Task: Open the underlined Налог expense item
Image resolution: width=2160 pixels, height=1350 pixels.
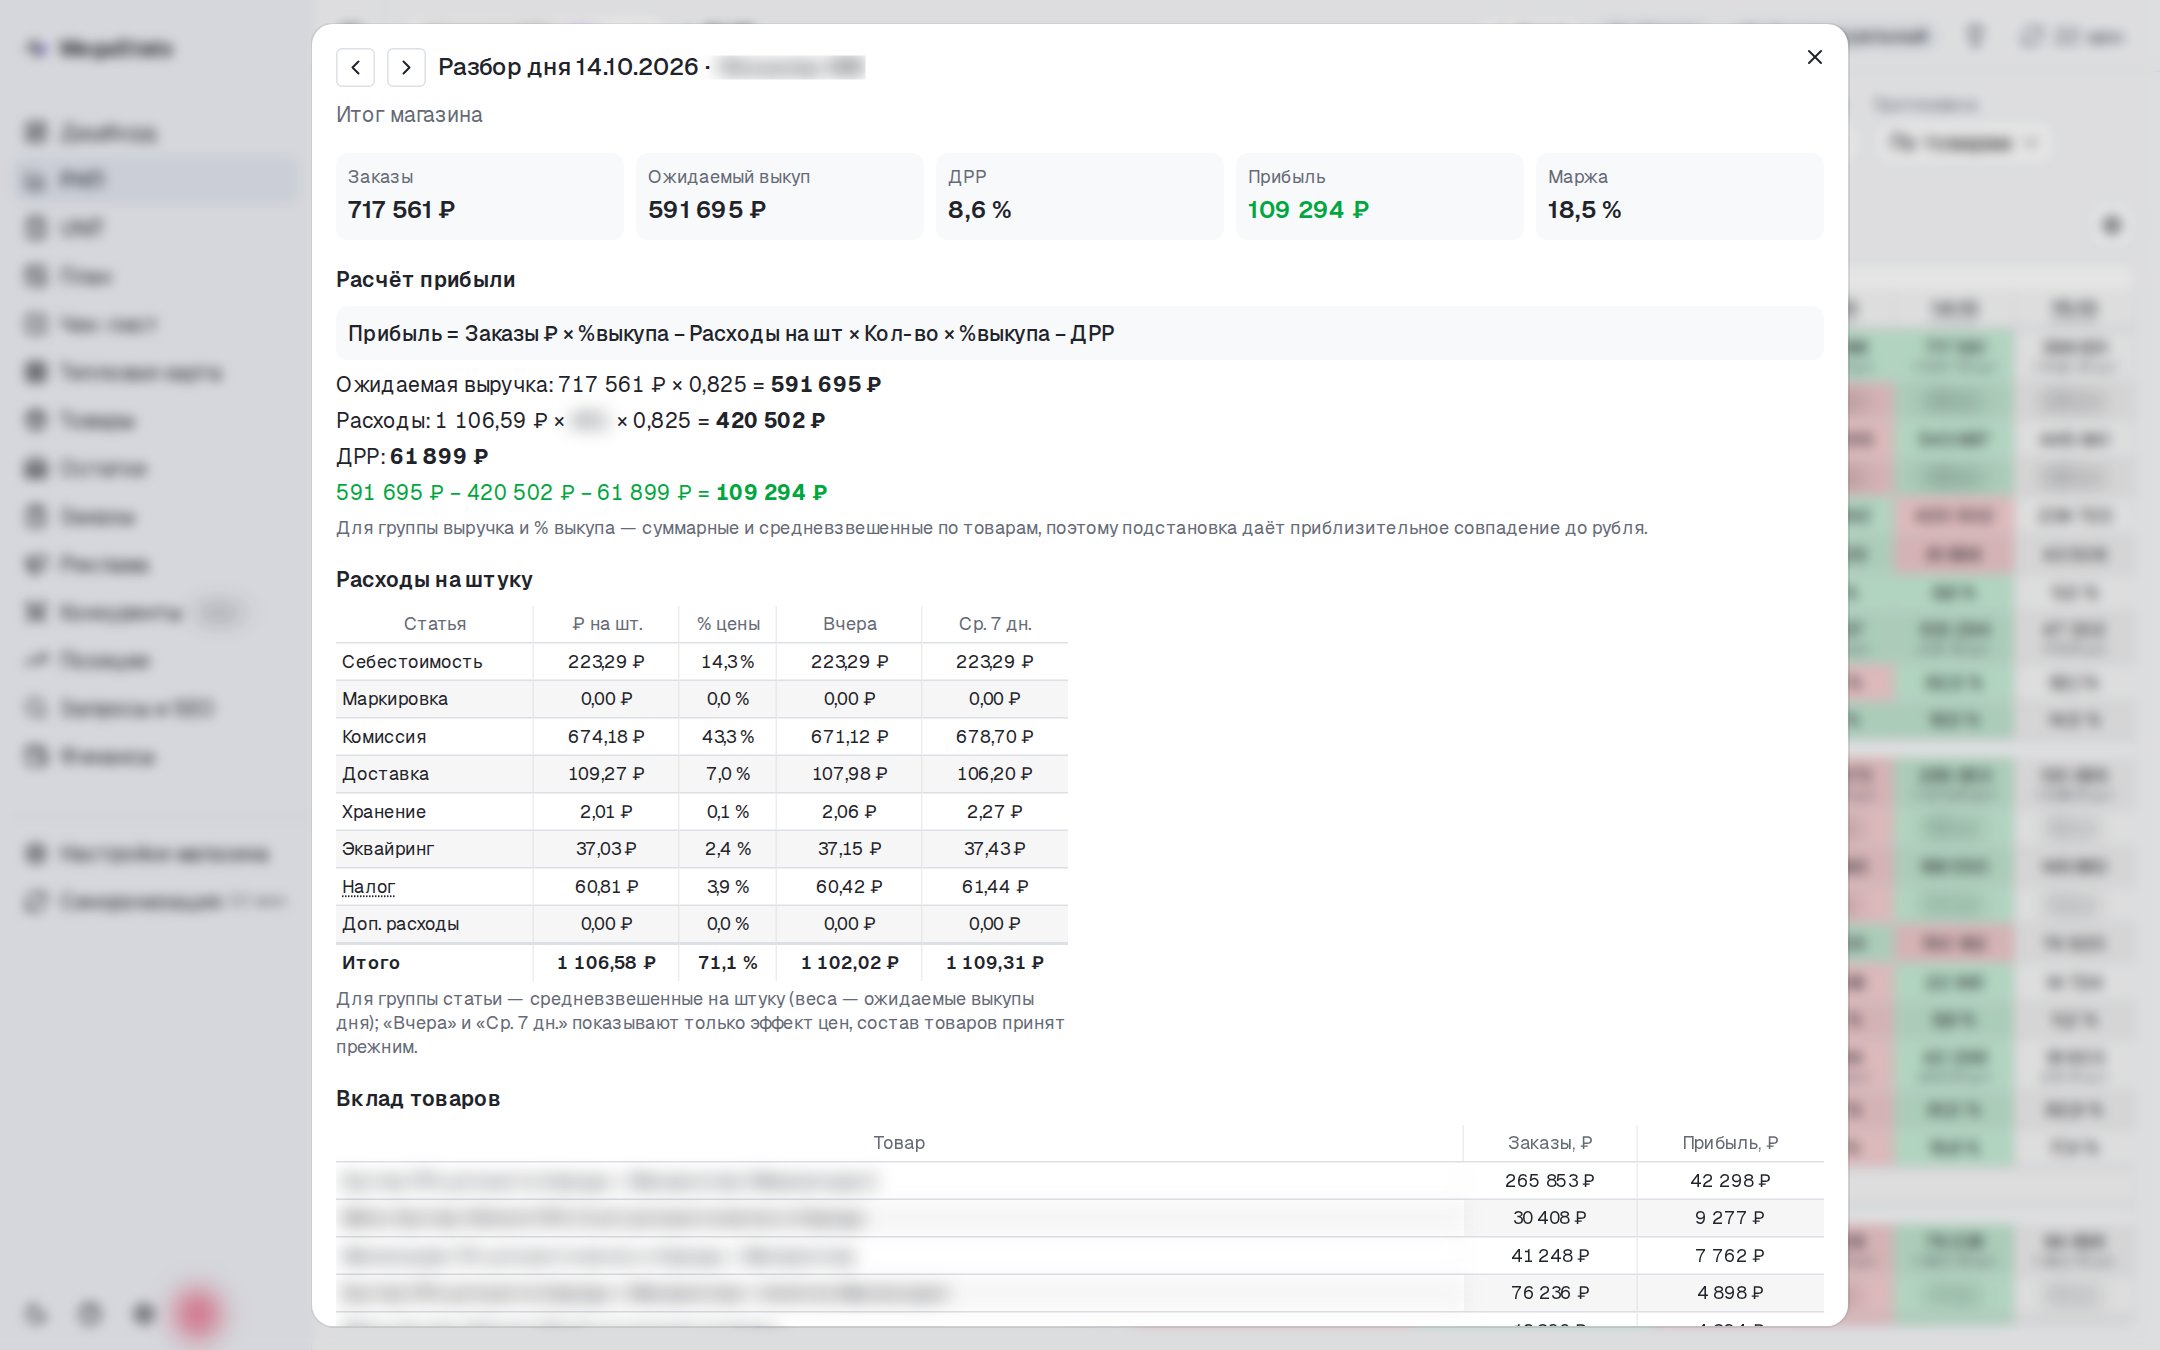Action: (368, 886)
